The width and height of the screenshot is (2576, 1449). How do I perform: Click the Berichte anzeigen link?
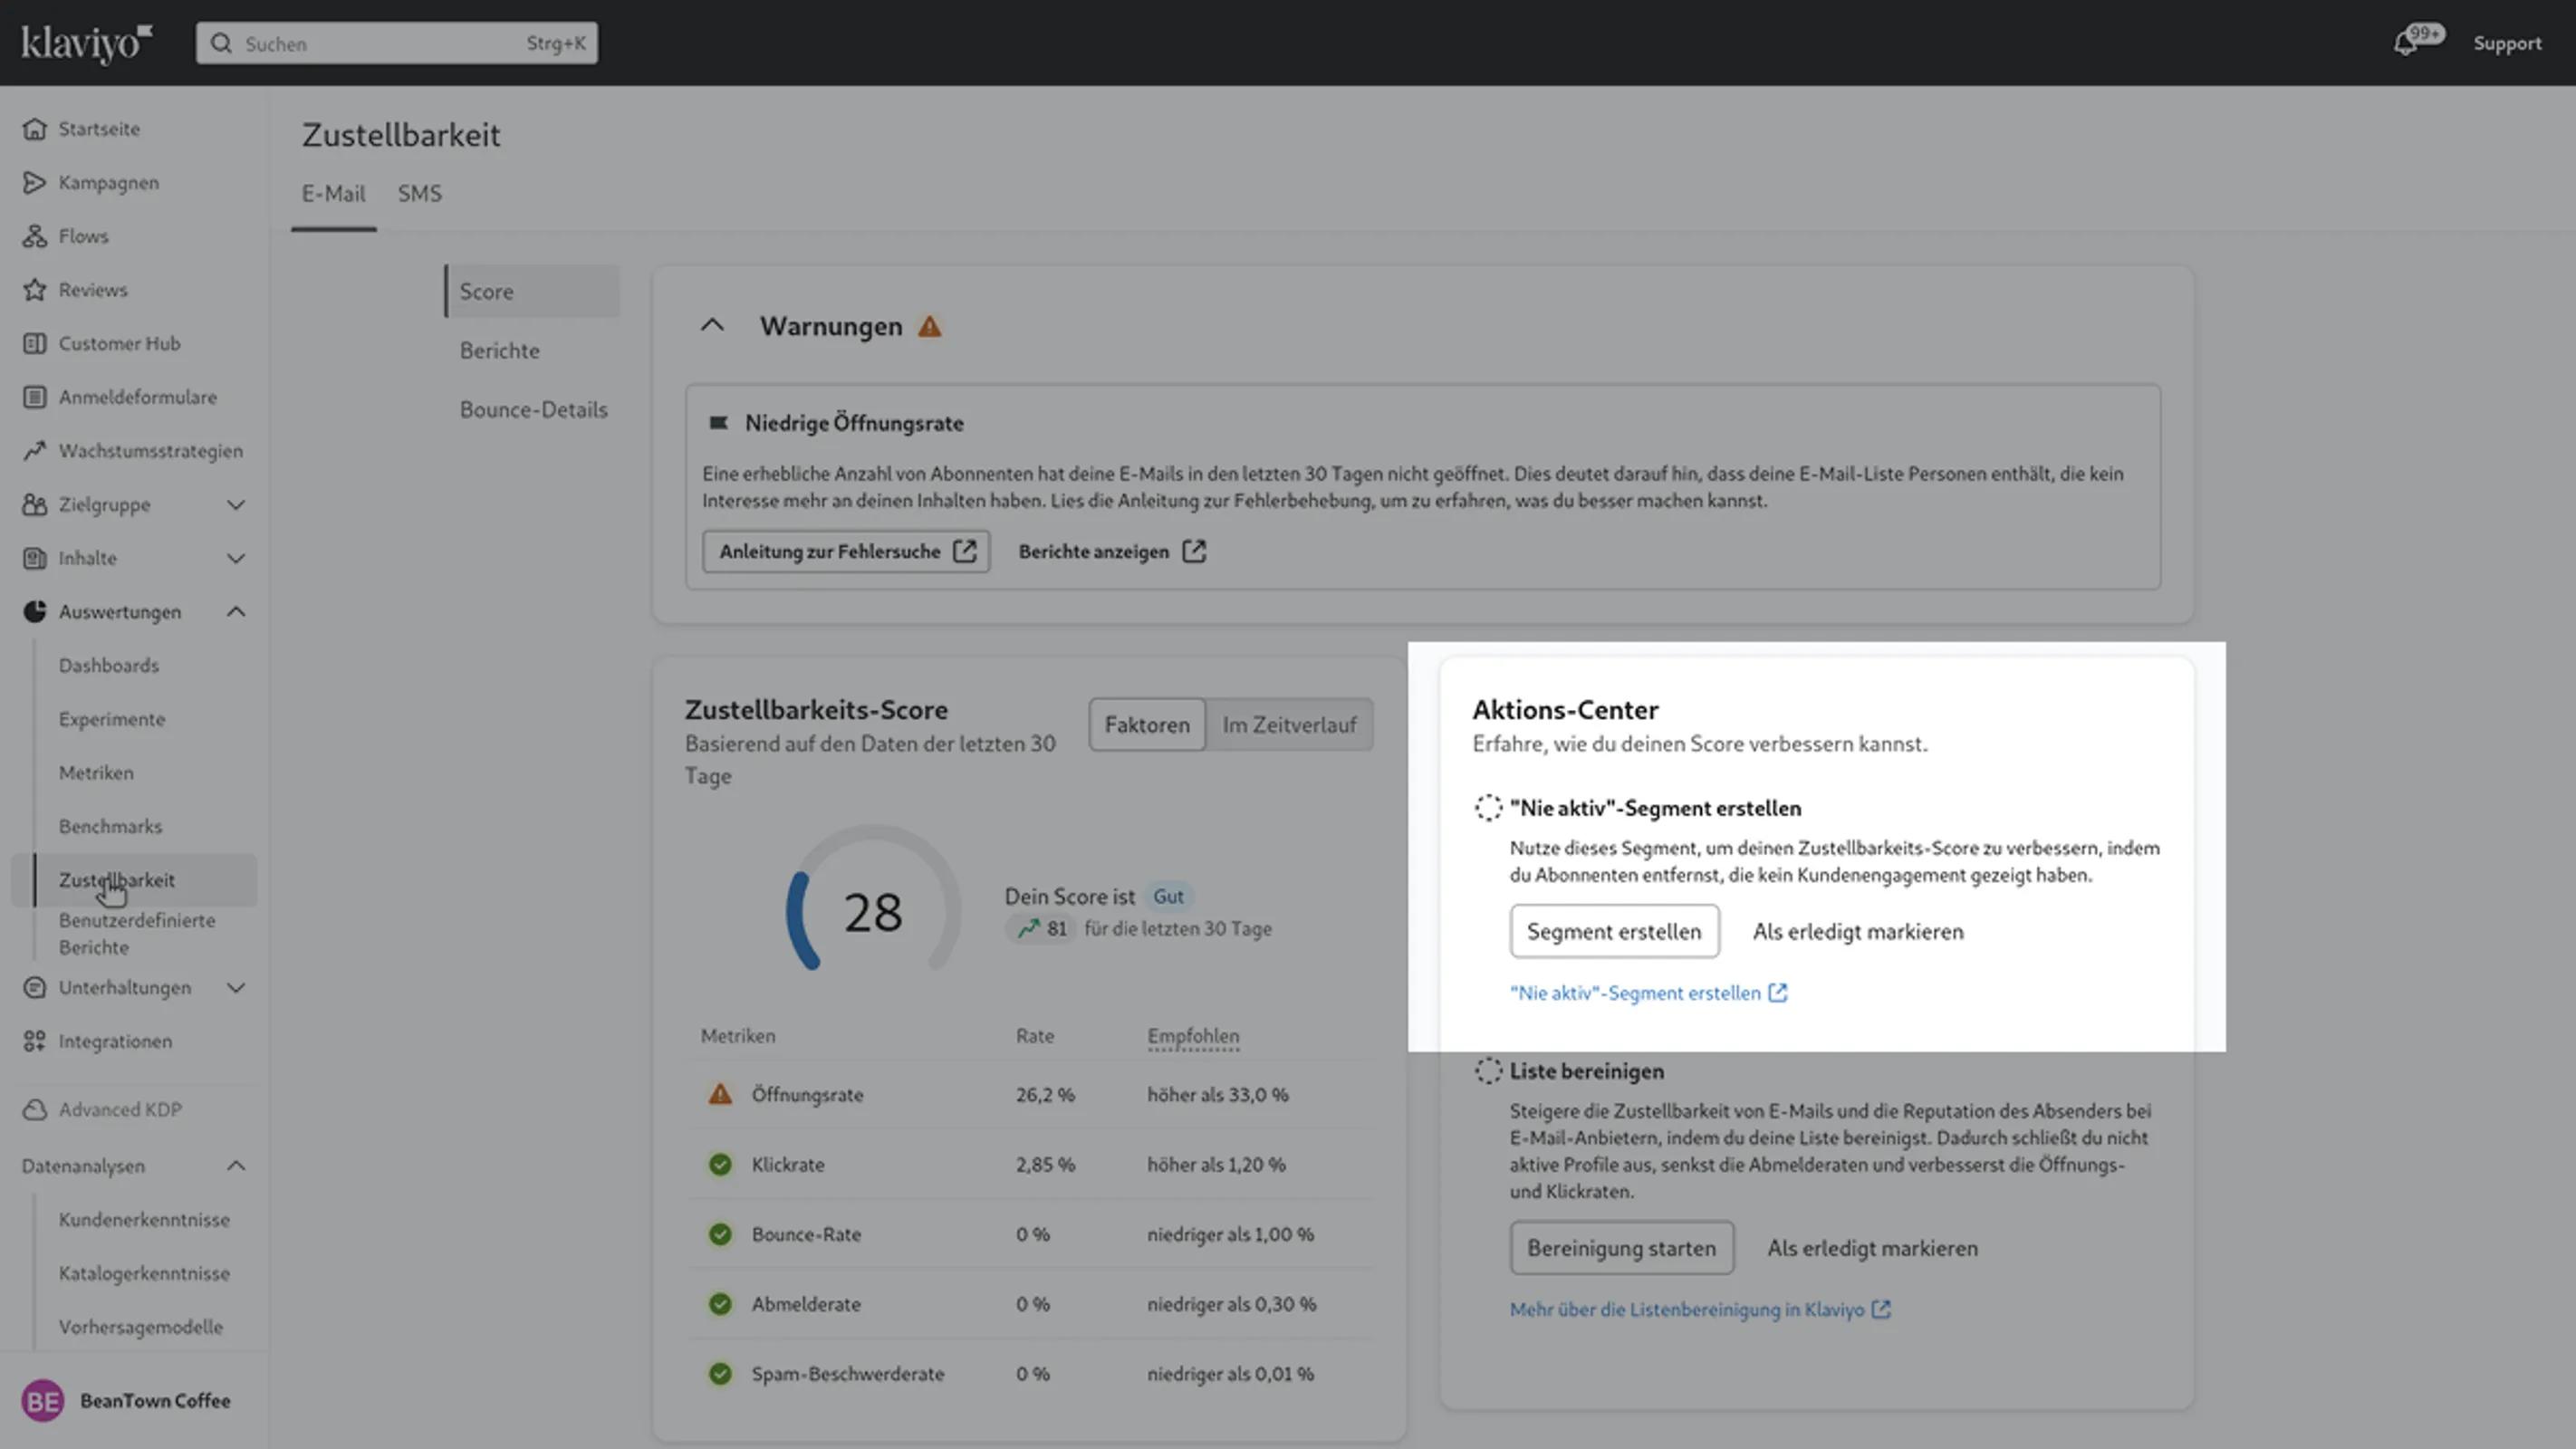coord(1112,551)
